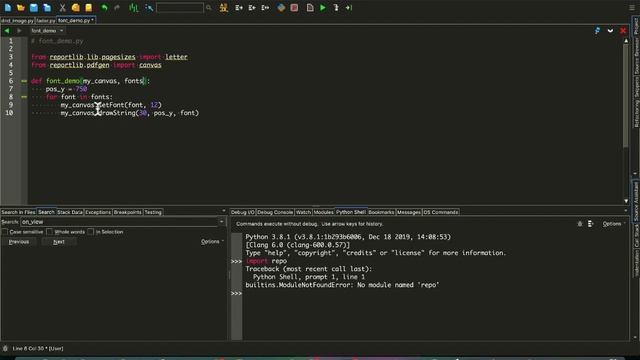
Task: Open left tool panel tab overflow arrow
Action: (x=224, y=211)
